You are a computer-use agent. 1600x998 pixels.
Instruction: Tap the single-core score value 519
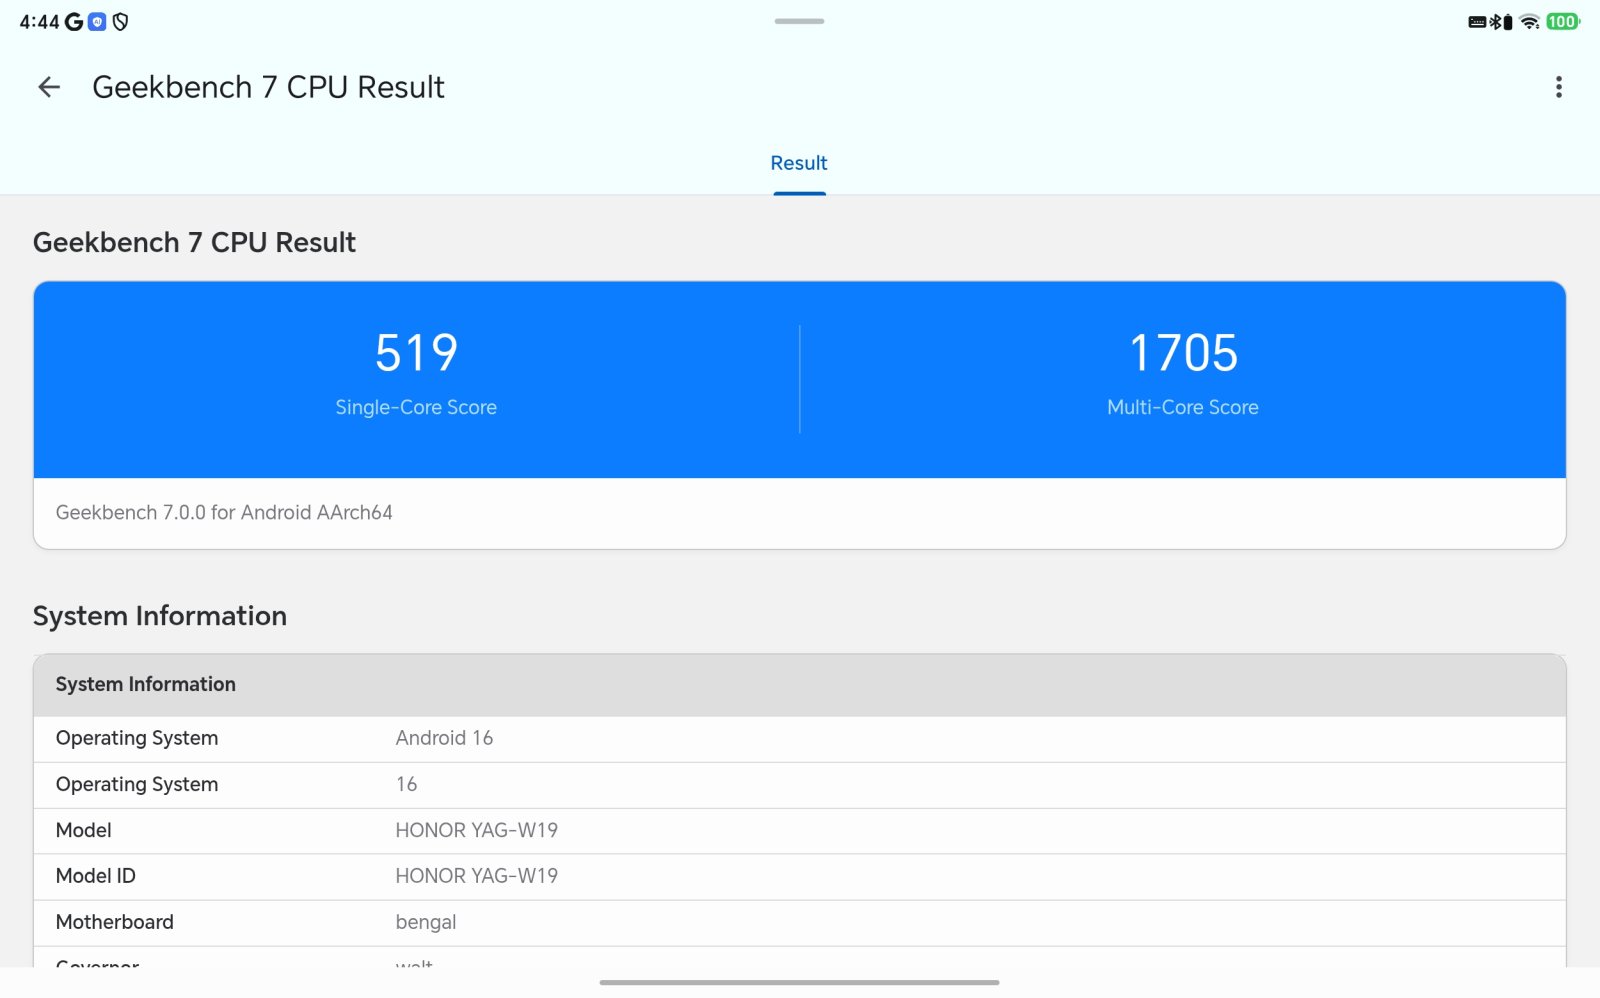(x=416, y=353)
